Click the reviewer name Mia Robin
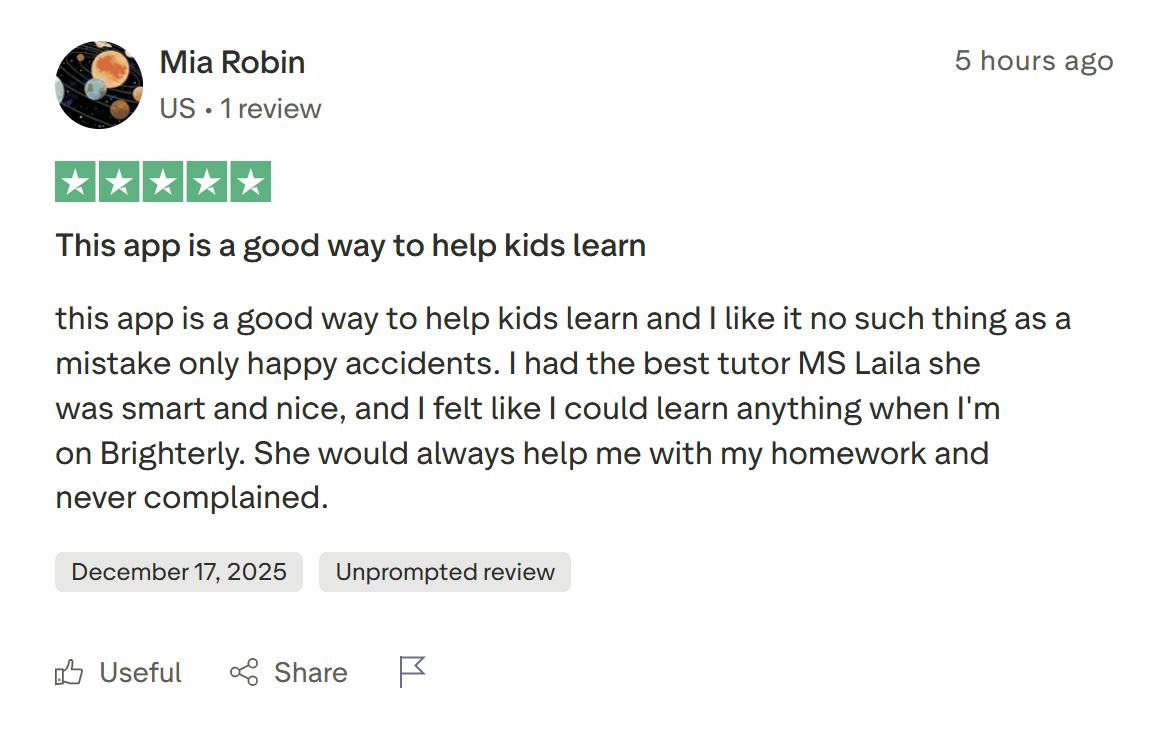 click(231, 62)
